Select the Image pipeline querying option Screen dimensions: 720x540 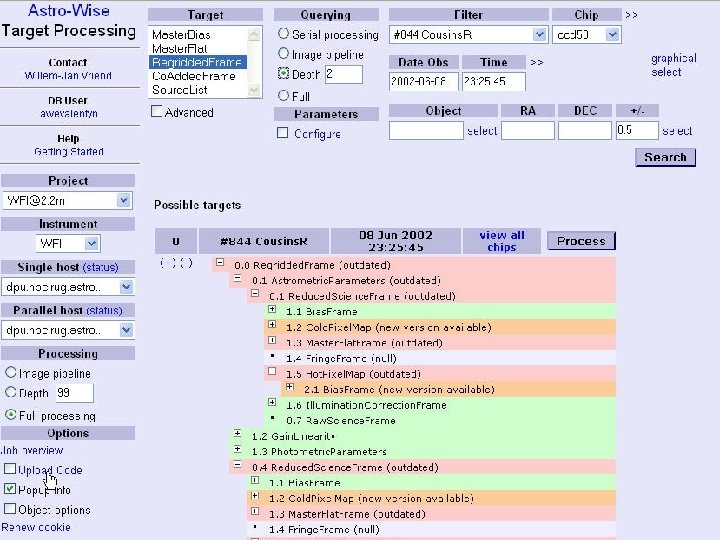click(x=283, y=54)
